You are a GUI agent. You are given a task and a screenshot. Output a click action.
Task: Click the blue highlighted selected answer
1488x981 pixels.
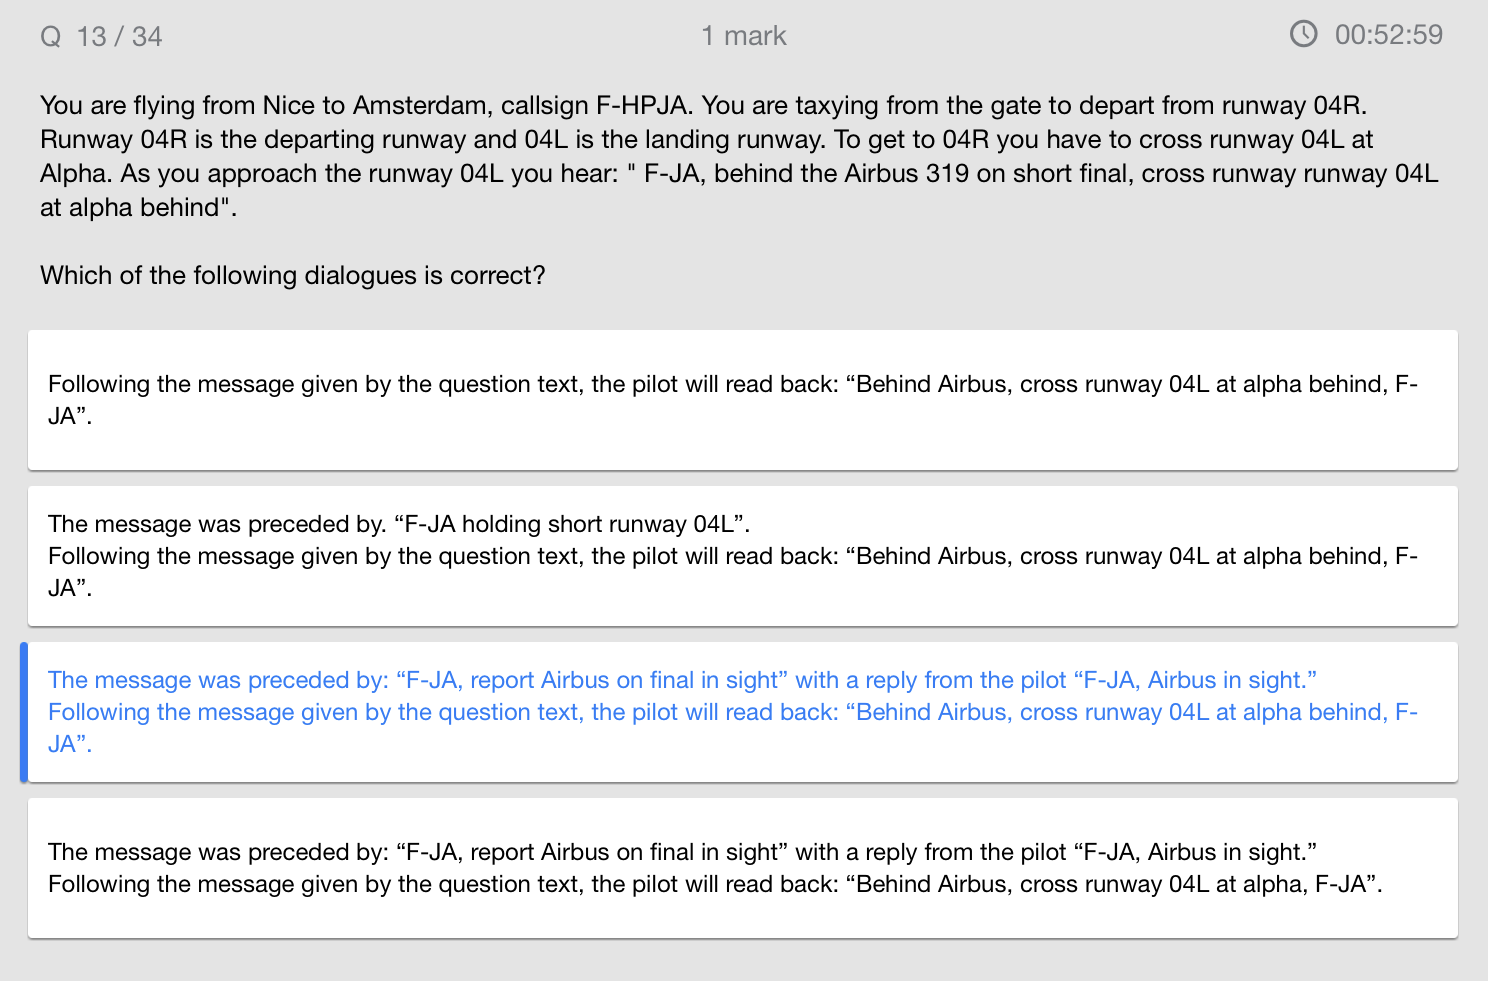coord(742,712)
